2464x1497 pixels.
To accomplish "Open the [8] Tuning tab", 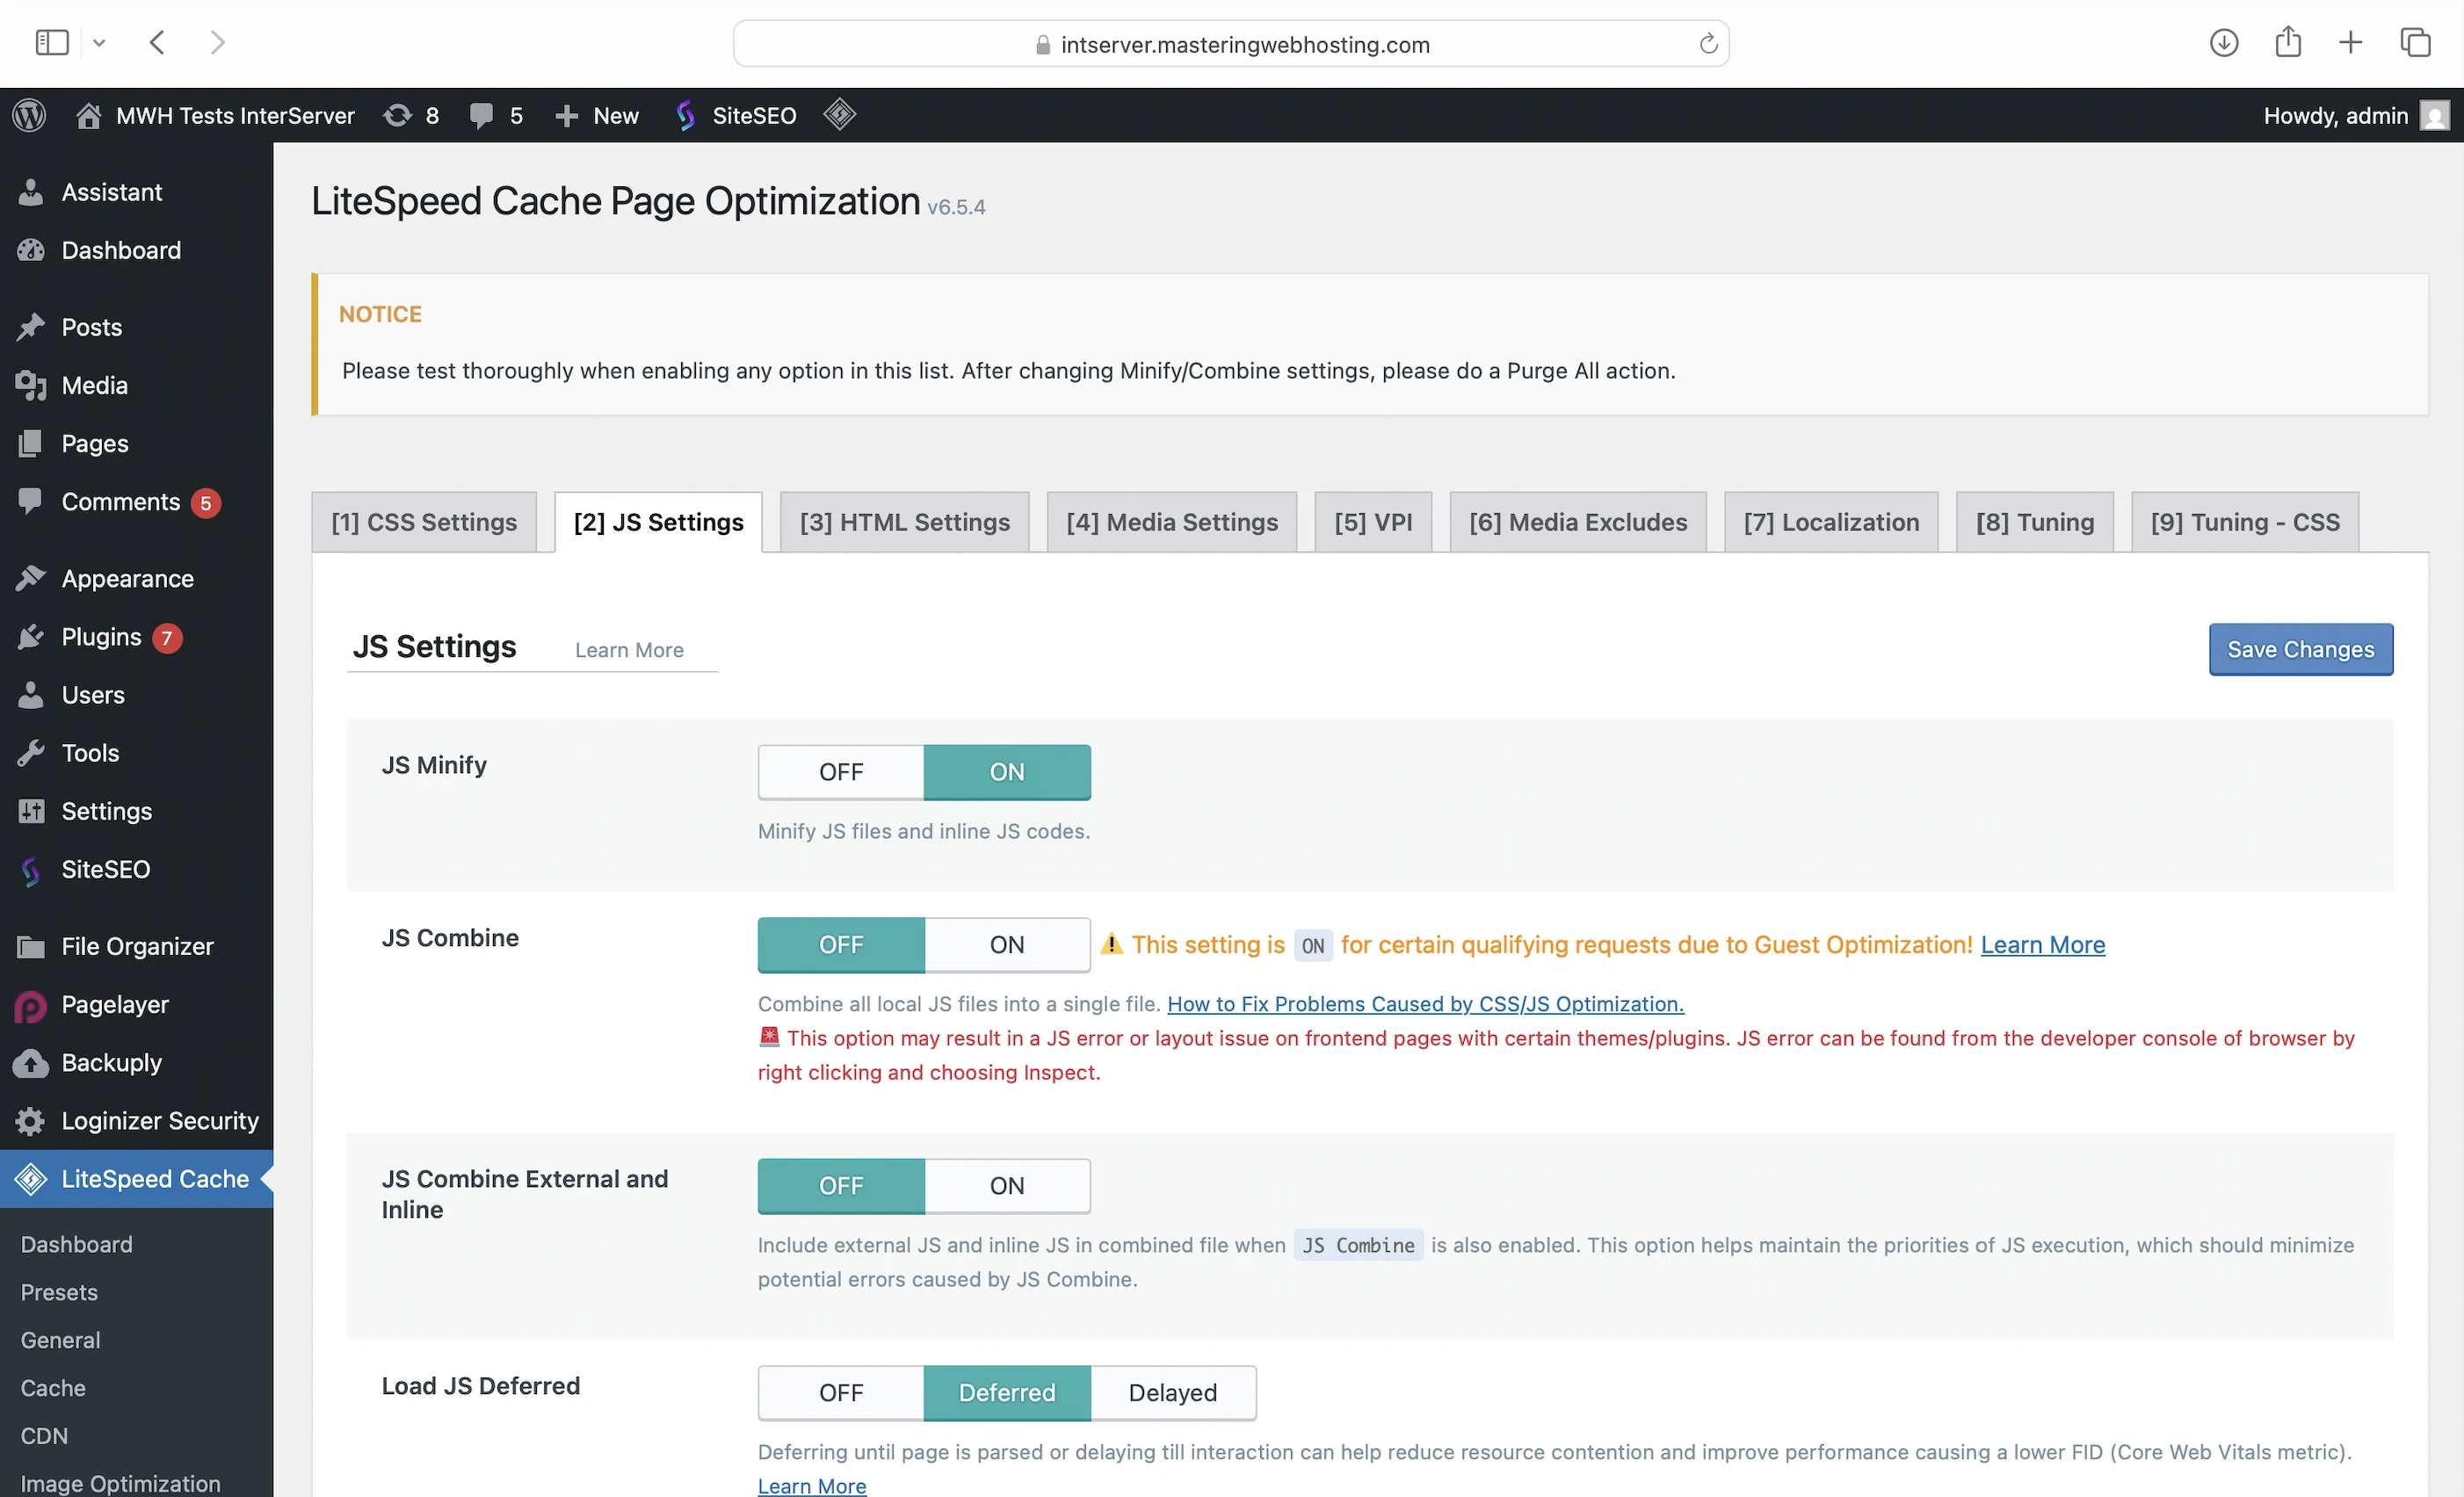I will click(x=2034, y=522).
